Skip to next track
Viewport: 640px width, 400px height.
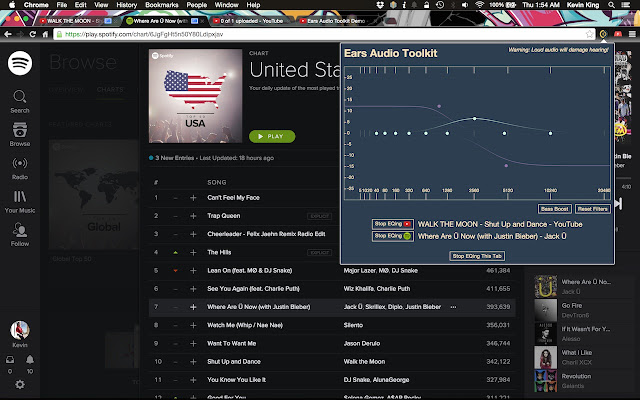pos(619,203)
